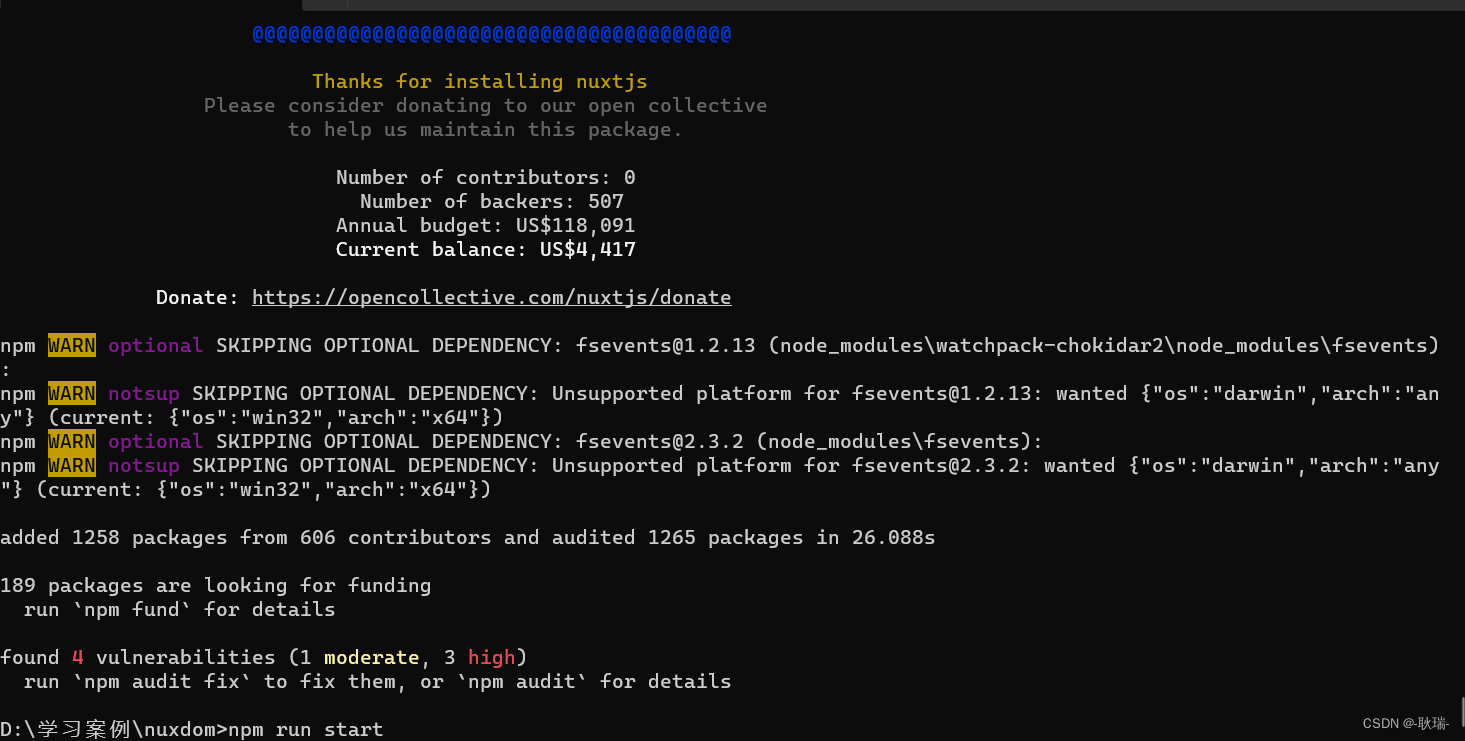Open the opencollective.com/nuxtjs/donate link

tap(492, 298)
